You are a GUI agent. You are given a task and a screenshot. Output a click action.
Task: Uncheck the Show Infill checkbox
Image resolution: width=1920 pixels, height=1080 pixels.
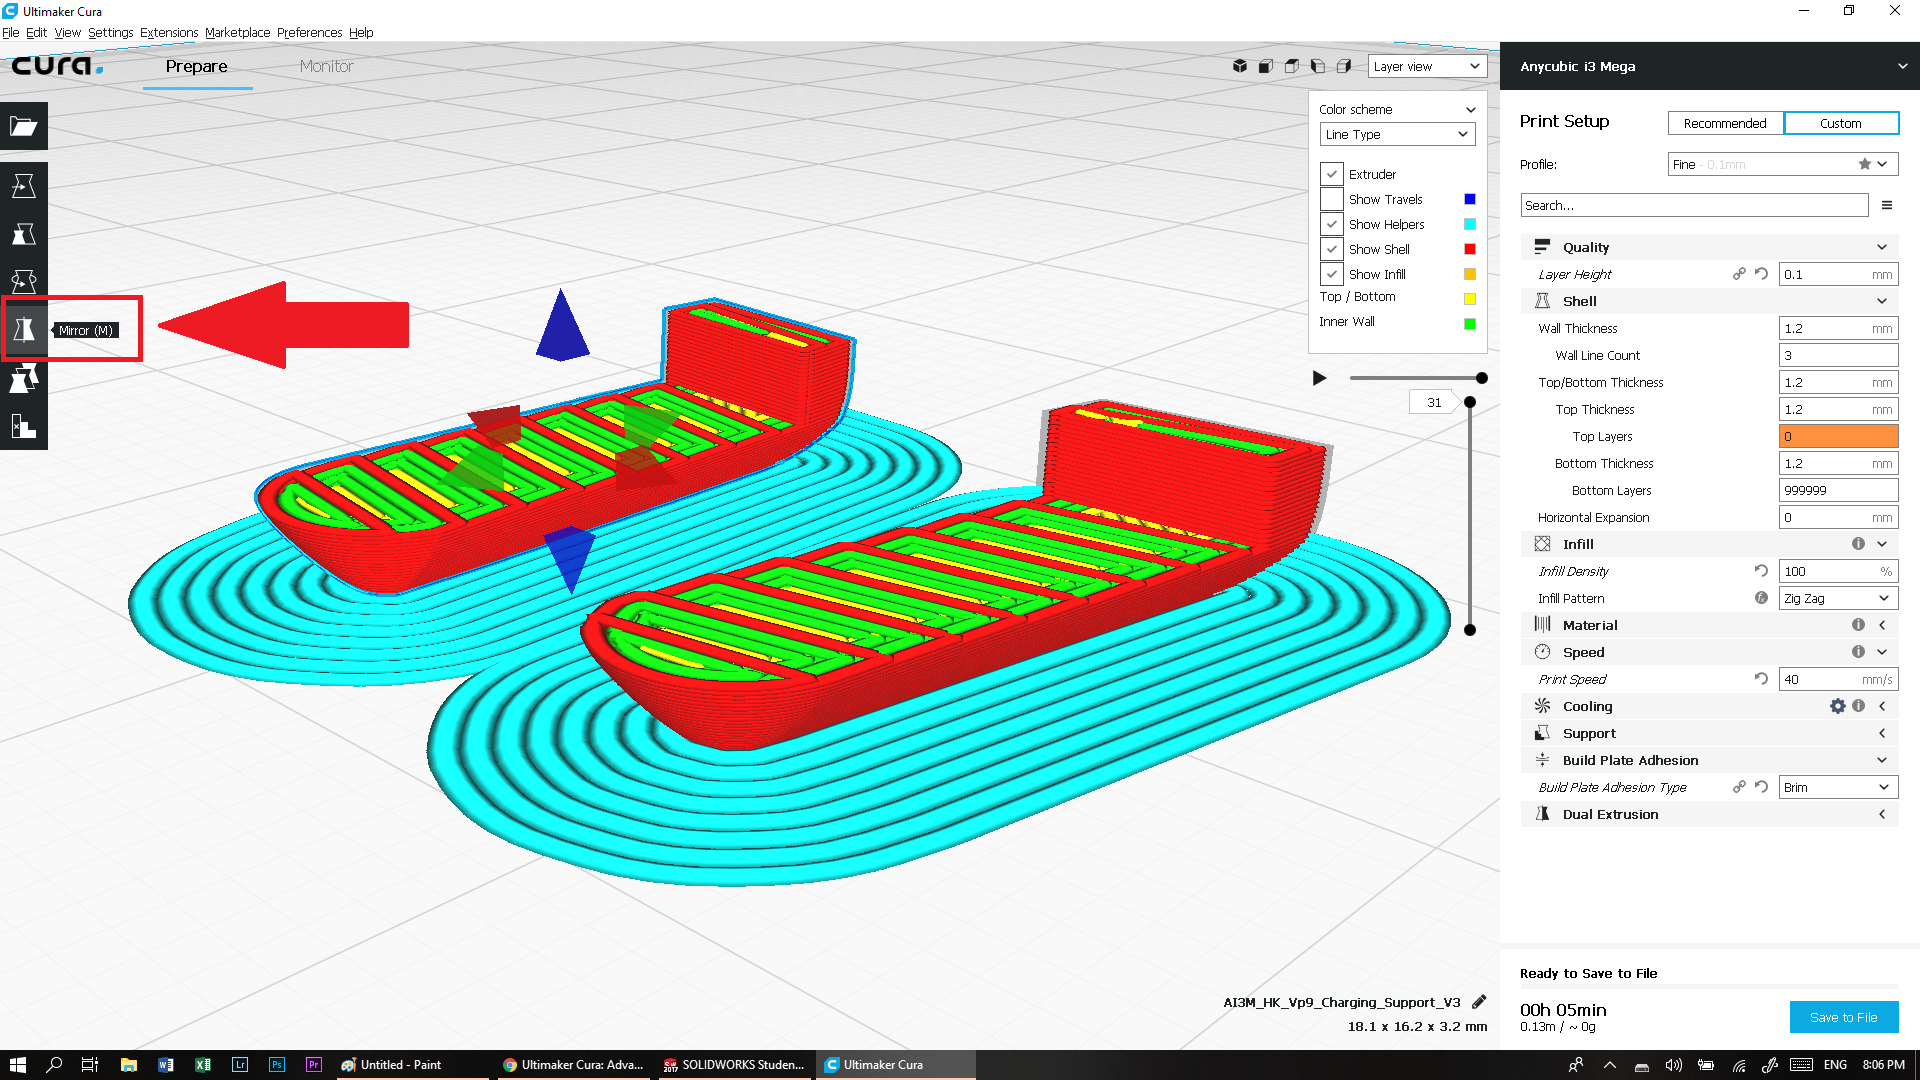[x=1332, y=274]
